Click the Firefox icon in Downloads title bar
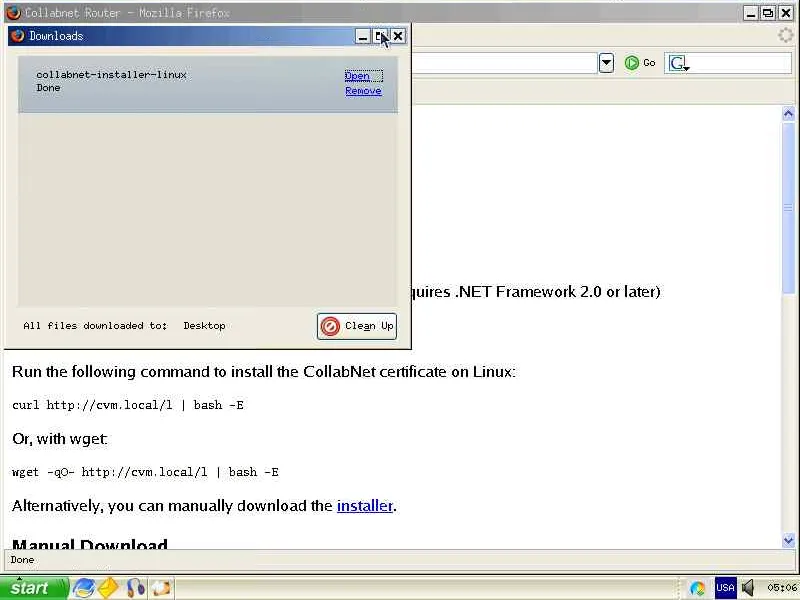Image resolution: width=800 pixels, height=600 pixels. [x=17, y=36]
